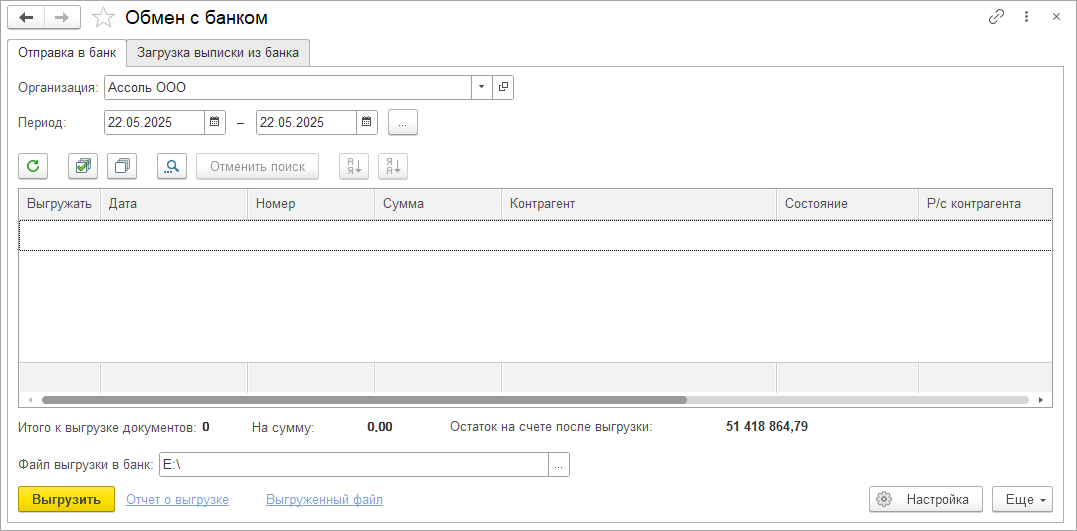
Task: Switch to the Отправка в банк tab
Action: click(67, 53)
